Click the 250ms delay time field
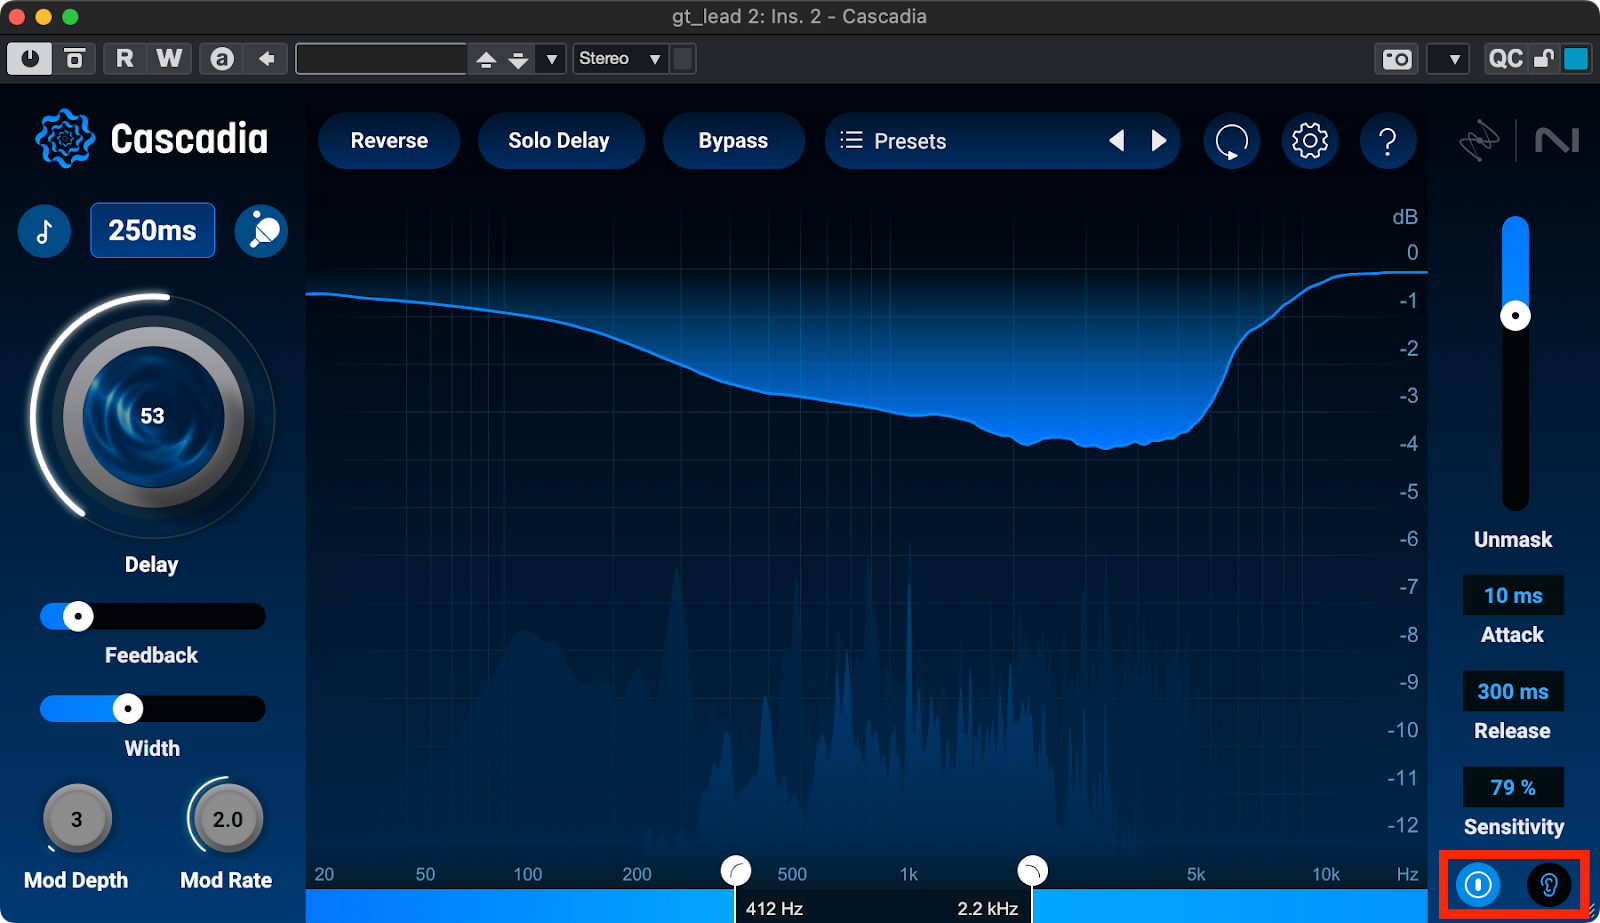 tap(153, 230)
